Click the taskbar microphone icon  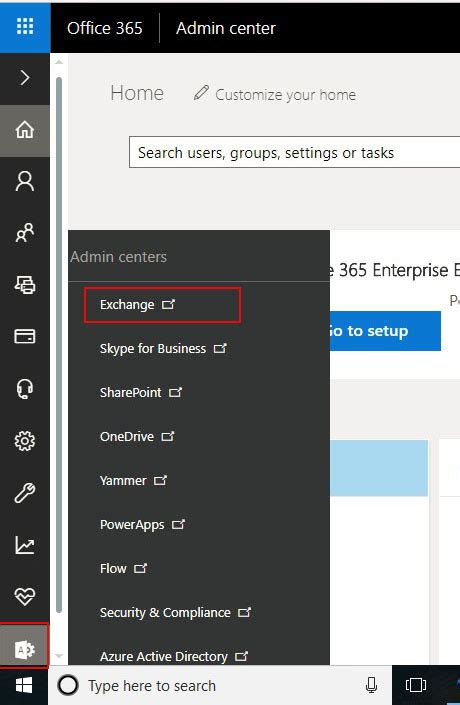coord(371,686)
